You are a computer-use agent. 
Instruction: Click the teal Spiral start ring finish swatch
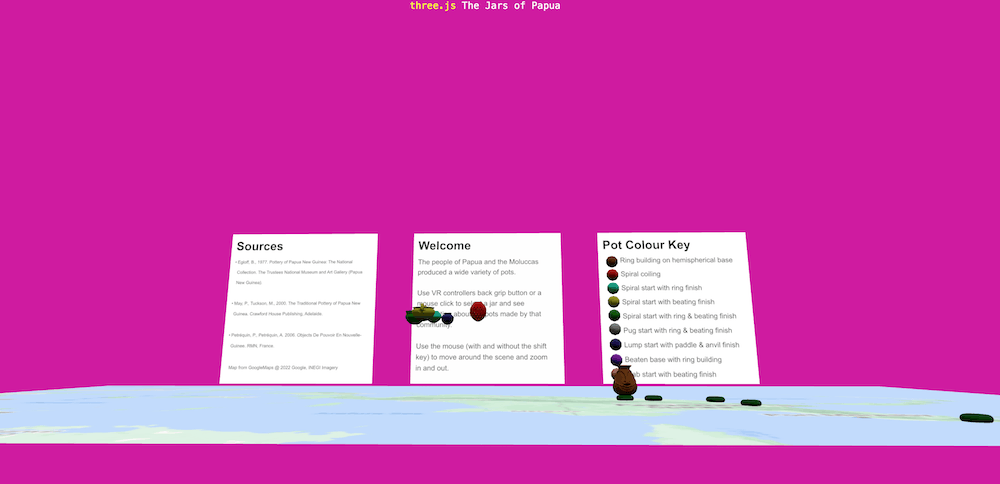point(613,288)
